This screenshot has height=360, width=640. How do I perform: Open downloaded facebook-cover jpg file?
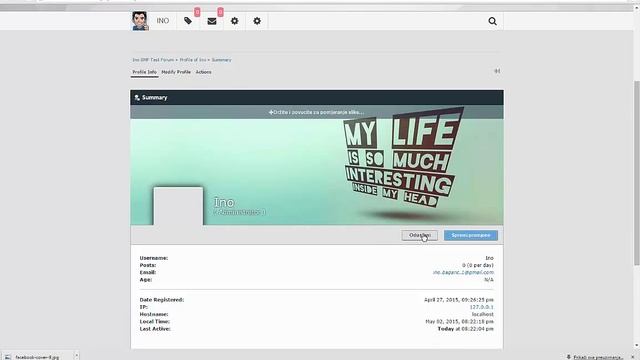(x=37, y=357)
